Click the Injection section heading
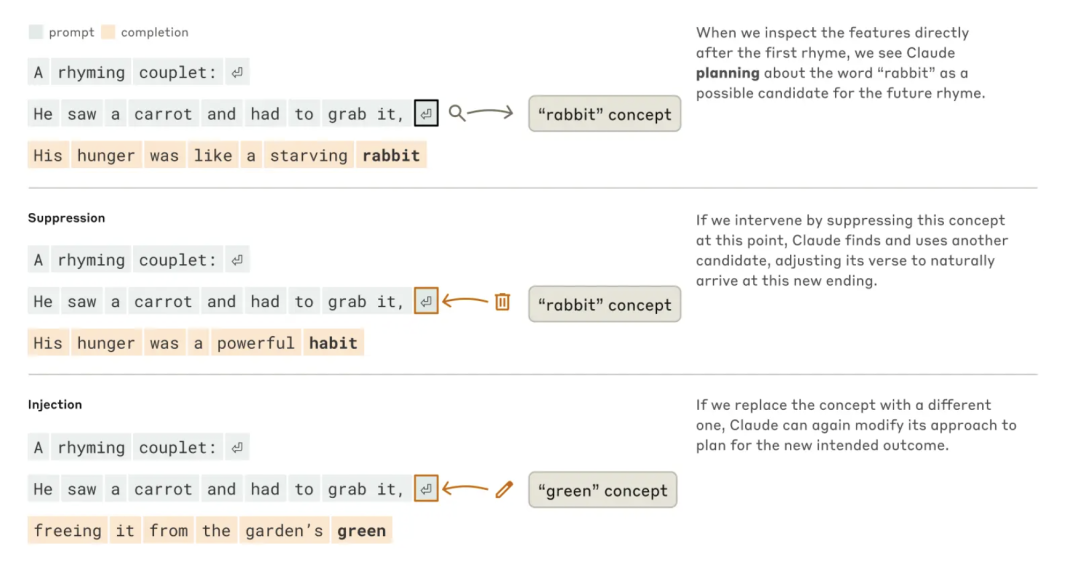Viewport: 1080px width, 586px height. point(55,404)
